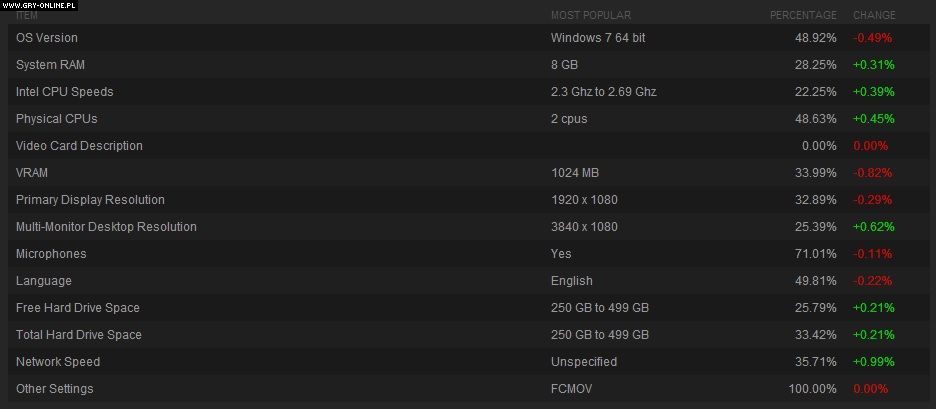Expand the Language row
The image size is (936, 409).
click(42, 281)
